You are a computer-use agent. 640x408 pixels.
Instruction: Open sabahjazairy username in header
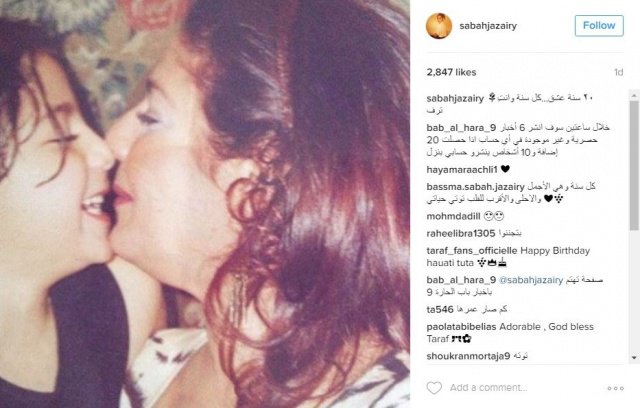[x=488, y=26]
